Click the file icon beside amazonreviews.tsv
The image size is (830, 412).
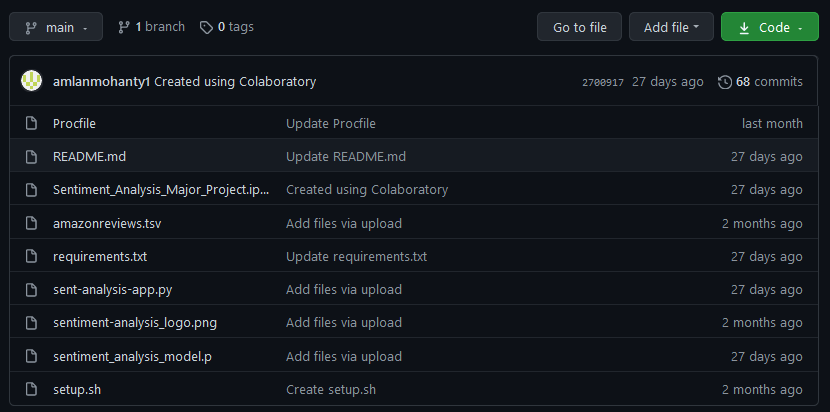[x=31, y=223]
